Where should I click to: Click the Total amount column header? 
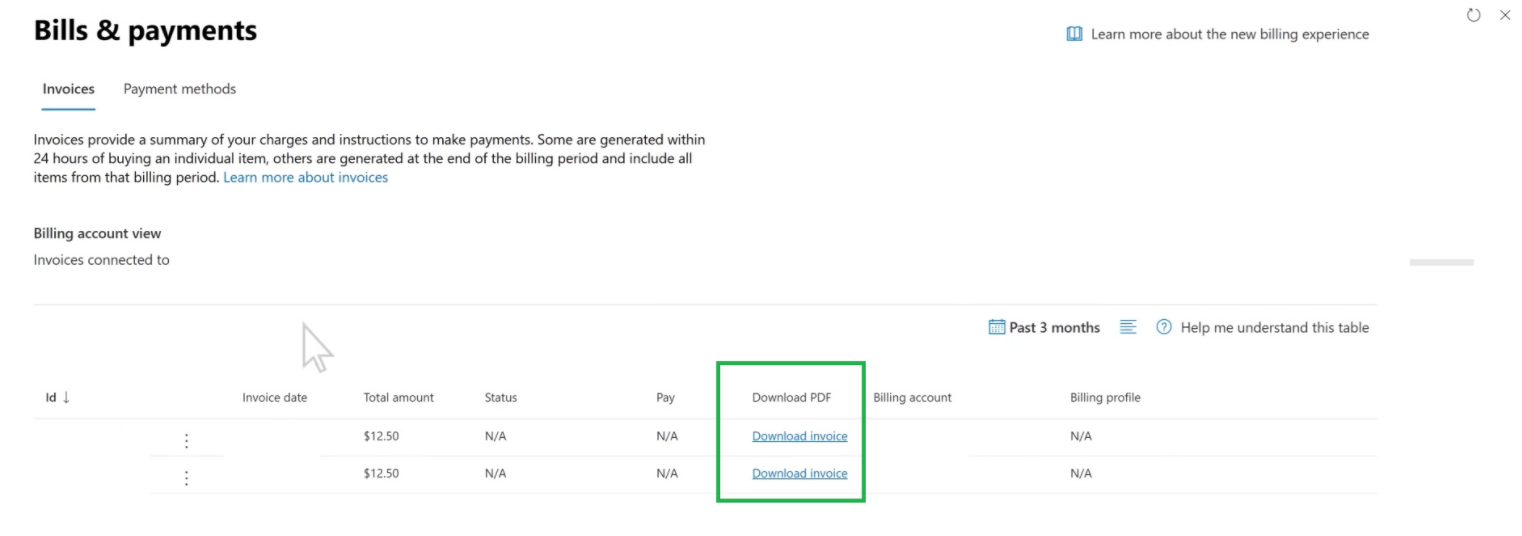(399, 397)
